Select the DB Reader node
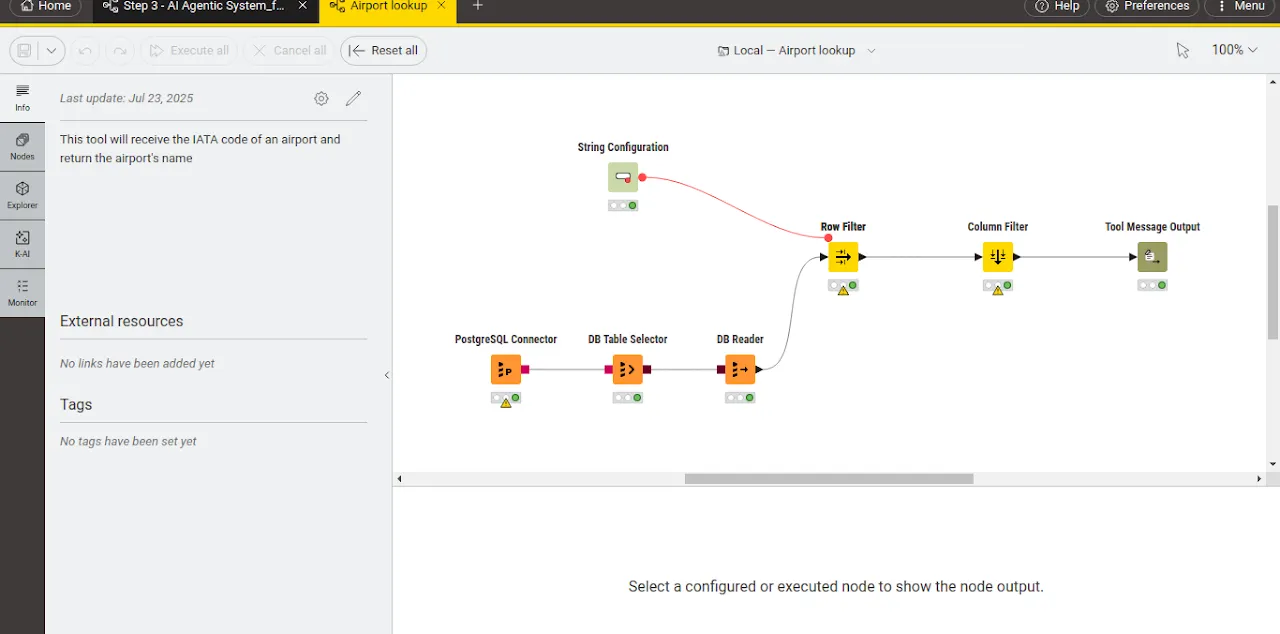 point(740,369)
